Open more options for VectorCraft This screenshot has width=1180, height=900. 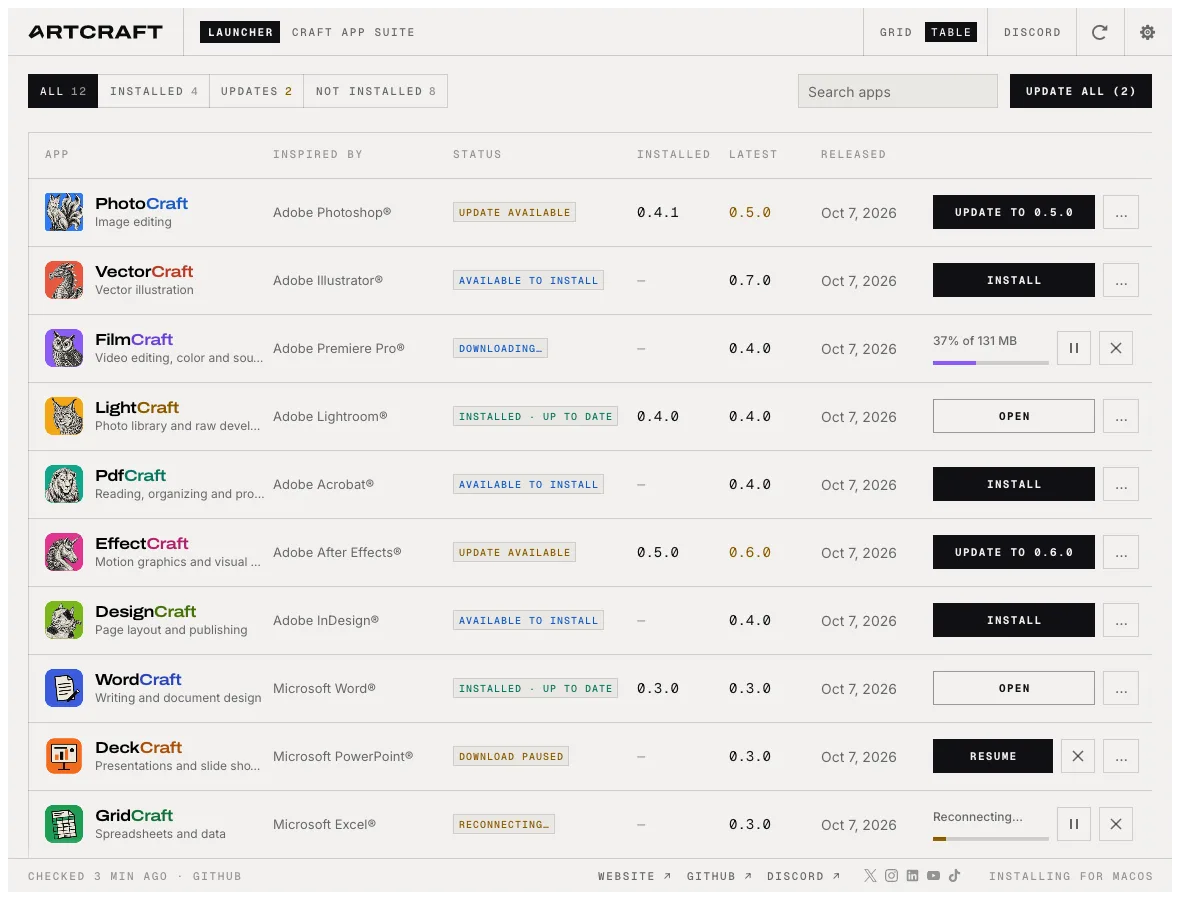click(x=1121, y=280)
